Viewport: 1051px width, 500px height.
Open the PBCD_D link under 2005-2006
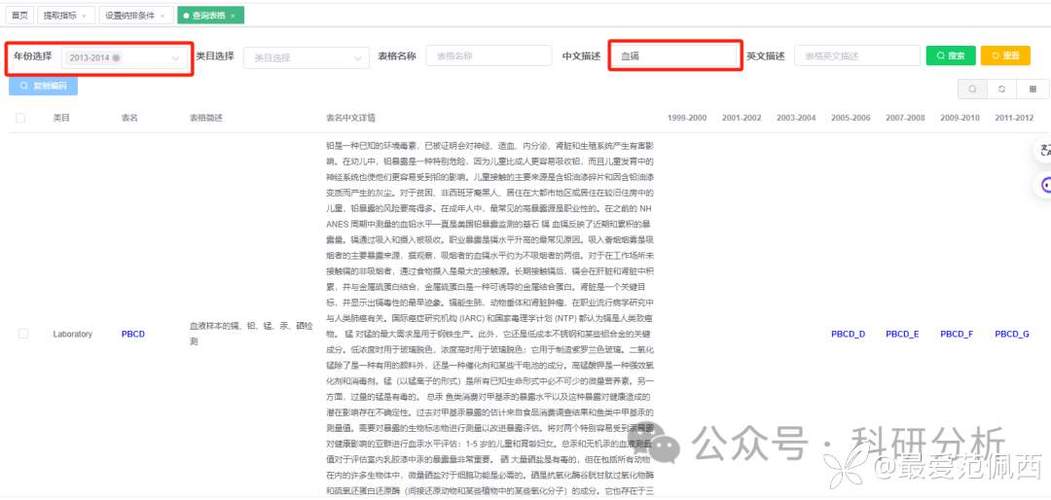(x=848, y=334)
